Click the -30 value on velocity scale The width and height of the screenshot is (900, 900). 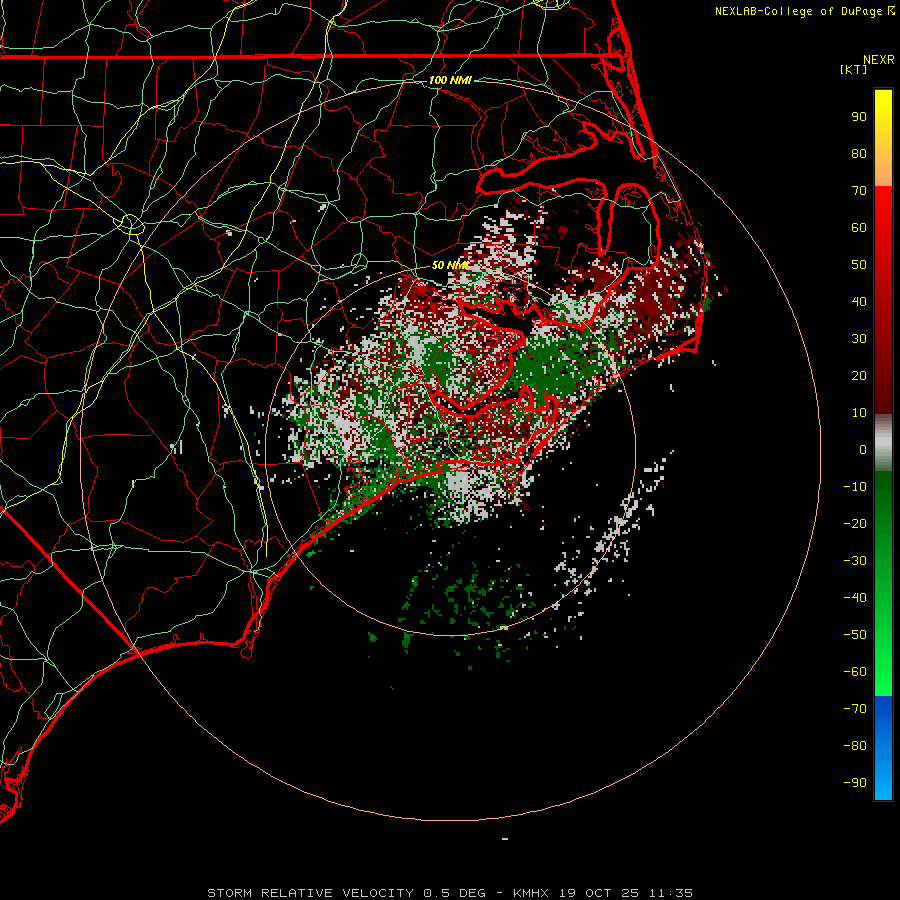tap(855, 561)
